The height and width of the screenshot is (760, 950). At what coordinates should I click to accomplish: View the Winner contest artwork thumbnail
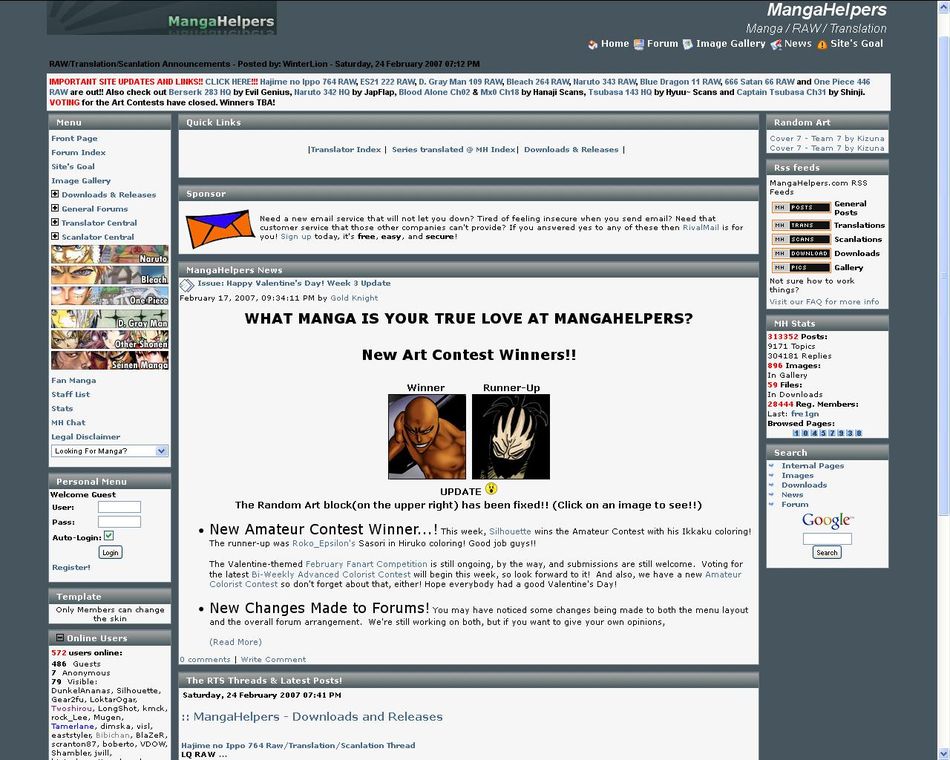tap(427, 436)
